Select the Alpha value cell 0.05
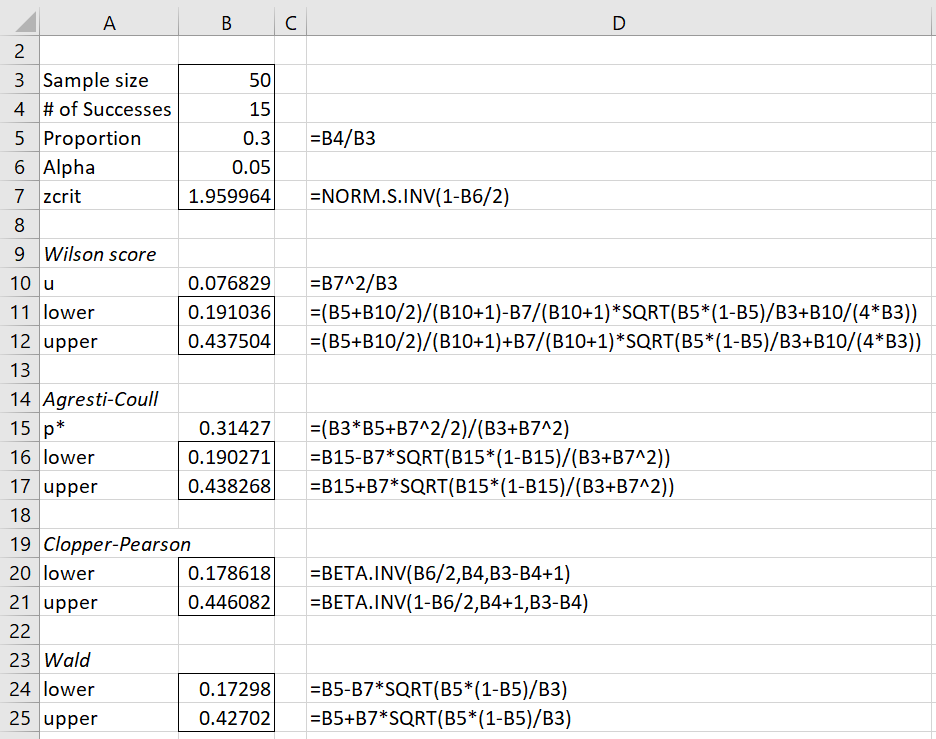Screen dimensions: 936x739 (x=226, y=167)
